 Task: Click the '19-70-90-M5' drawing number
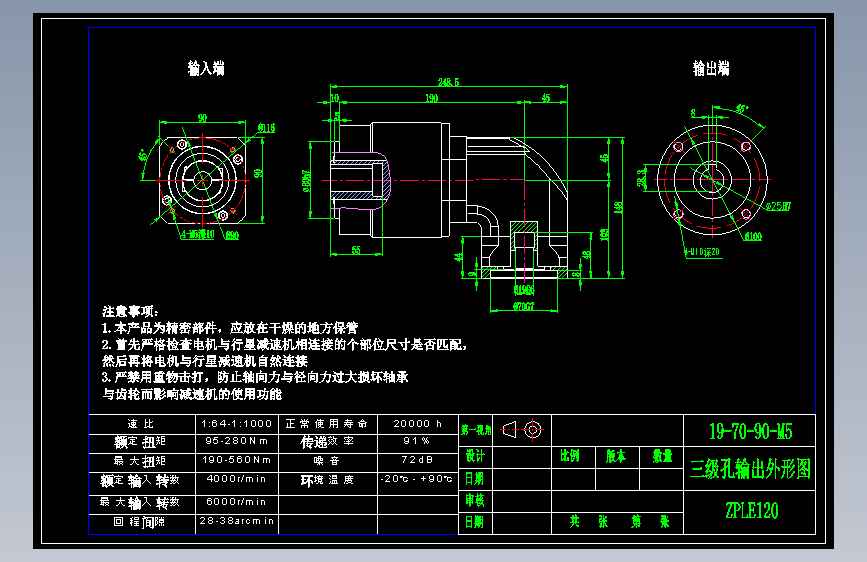pos(750,431)
